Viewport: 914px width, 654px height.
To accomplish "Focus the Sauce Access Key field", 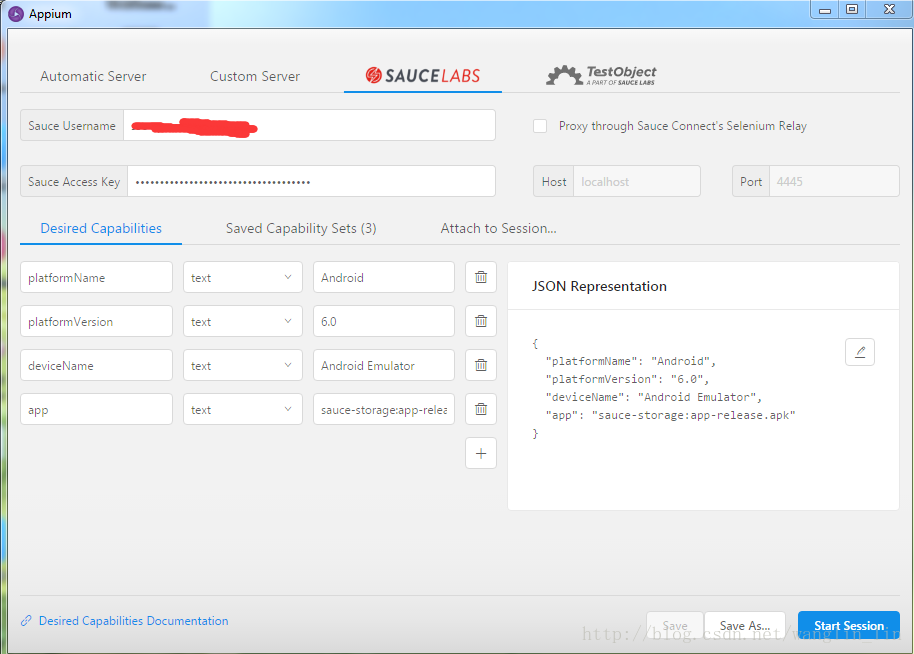I will click(311, 181).
